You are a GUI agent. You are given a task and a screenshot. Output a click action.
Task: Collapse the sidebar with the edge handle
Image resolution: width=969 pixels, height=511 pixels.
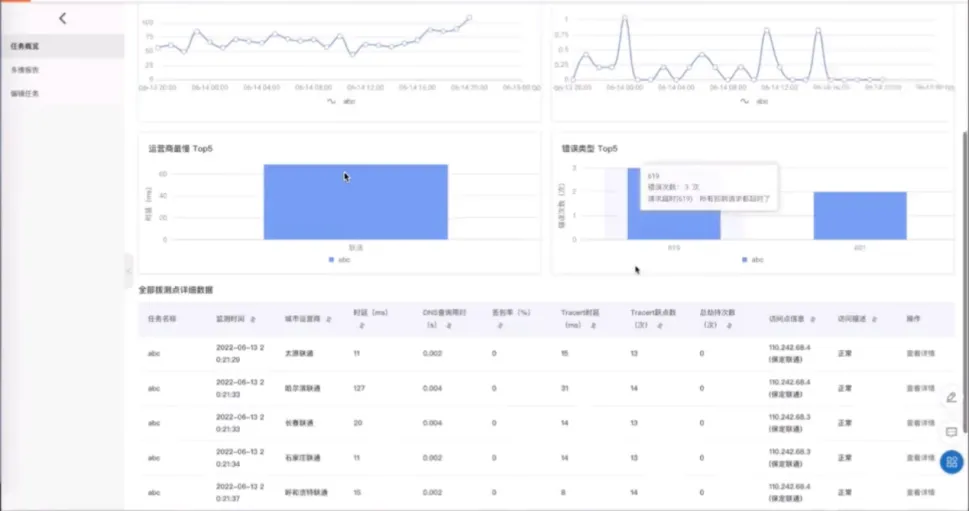pos(129,271)
